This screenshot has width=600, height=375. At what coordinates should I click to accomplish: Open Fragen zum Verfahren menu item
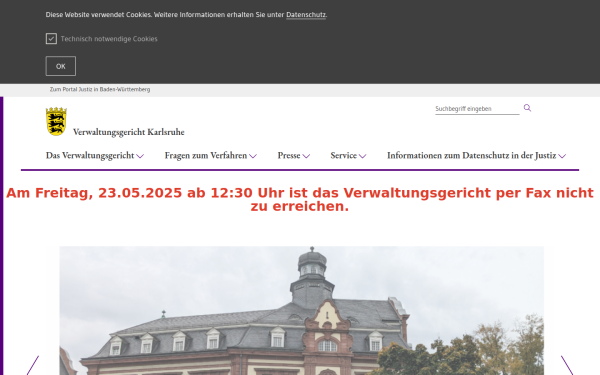206,155
